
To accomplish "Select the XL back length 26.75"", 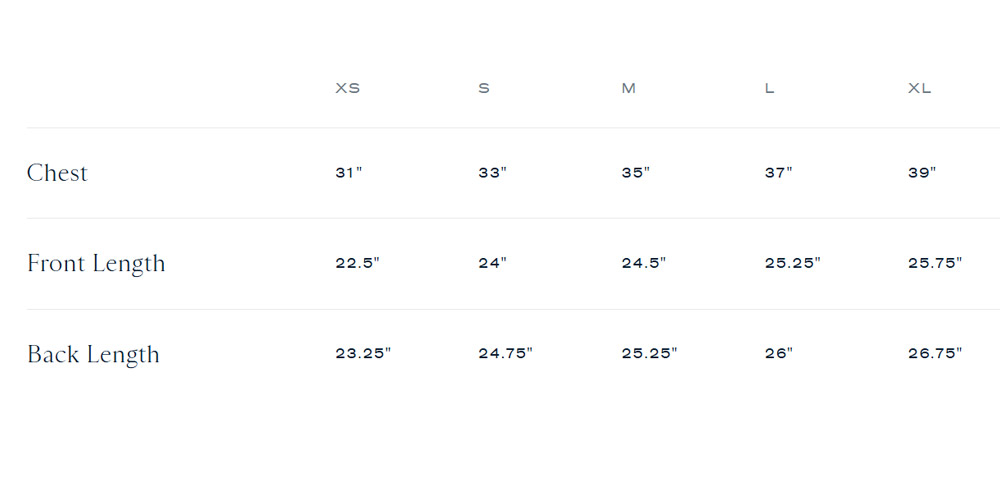I will coord(934,353).
